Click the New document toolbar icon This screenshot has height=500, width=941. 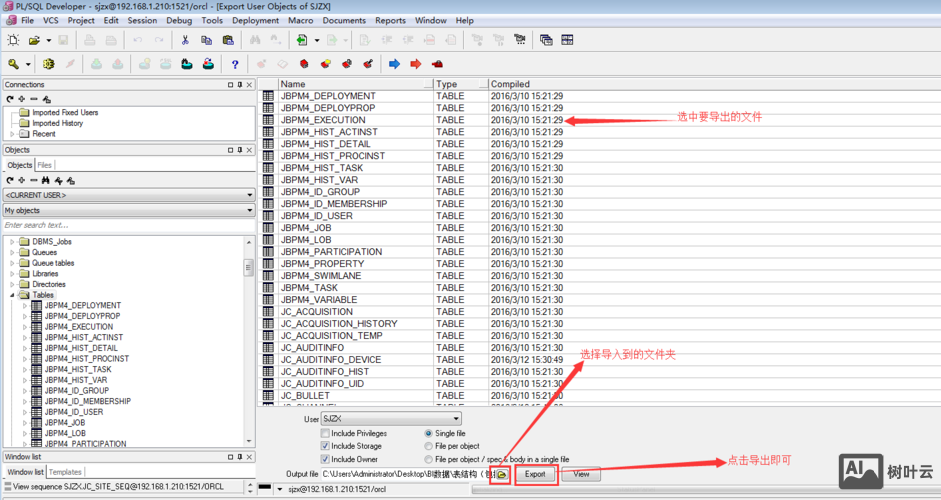13,40
